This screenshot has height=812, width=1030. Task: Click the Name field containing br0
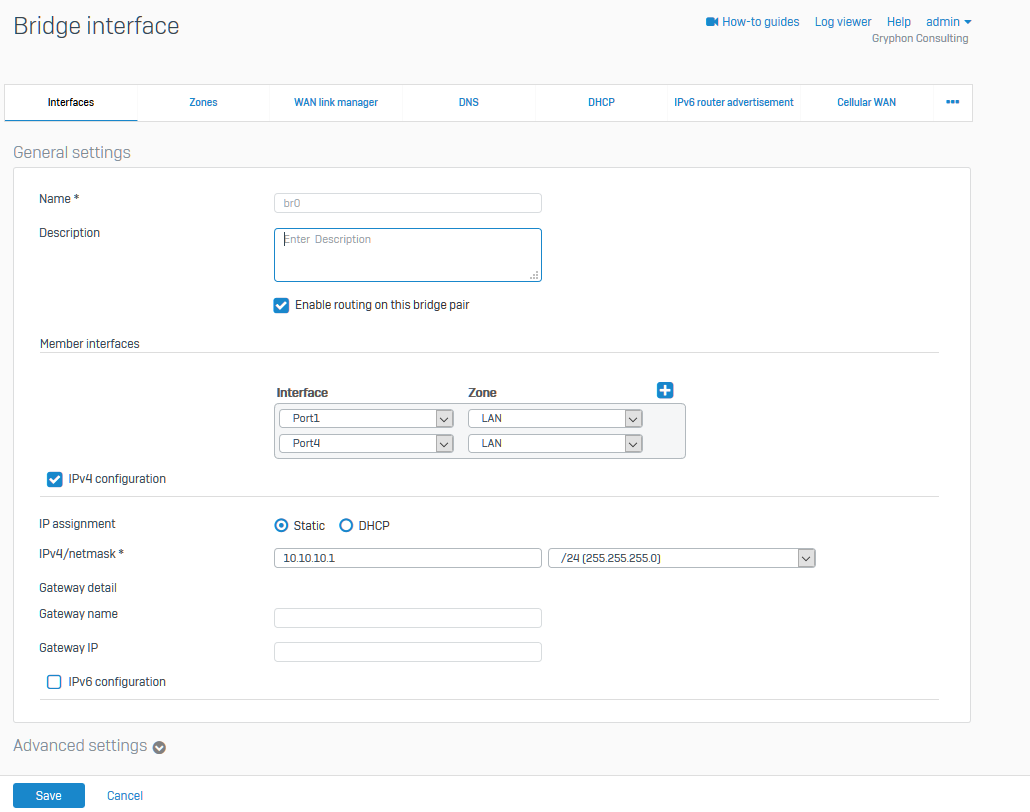[x=408, y=203]
